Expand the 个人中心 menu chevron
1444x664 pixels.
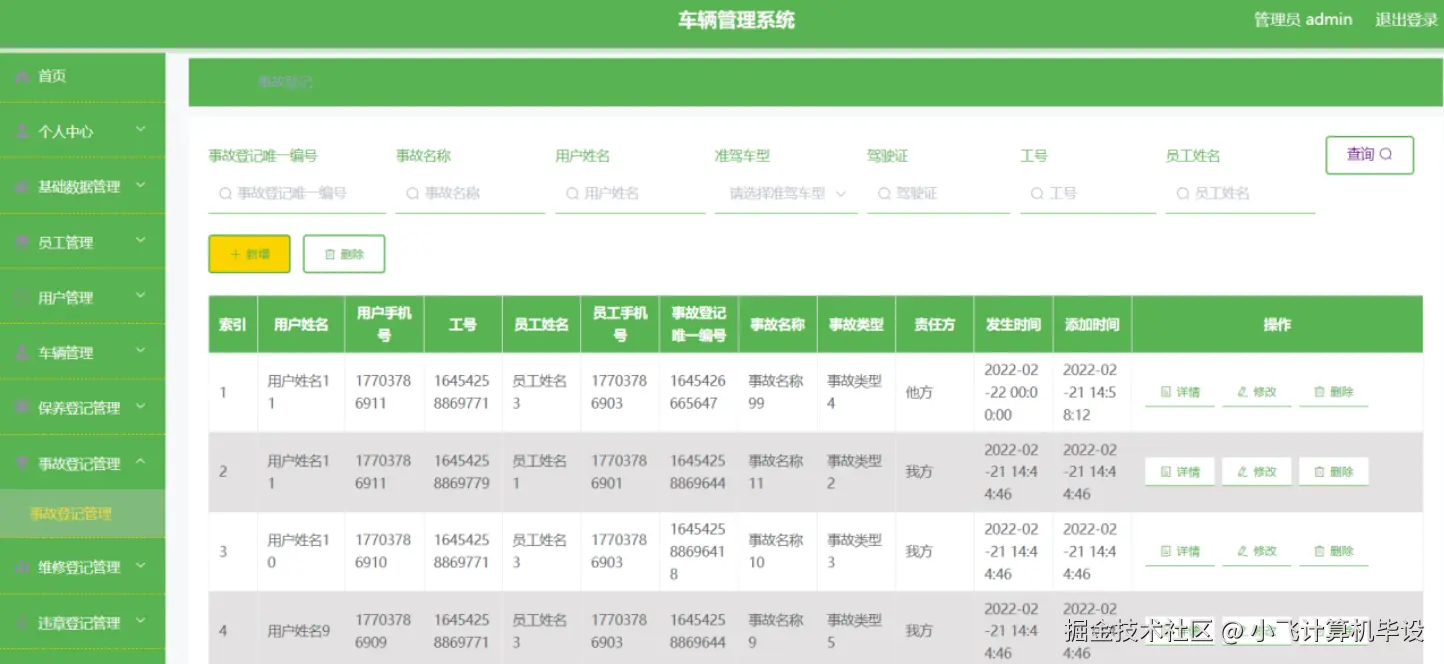141,130
